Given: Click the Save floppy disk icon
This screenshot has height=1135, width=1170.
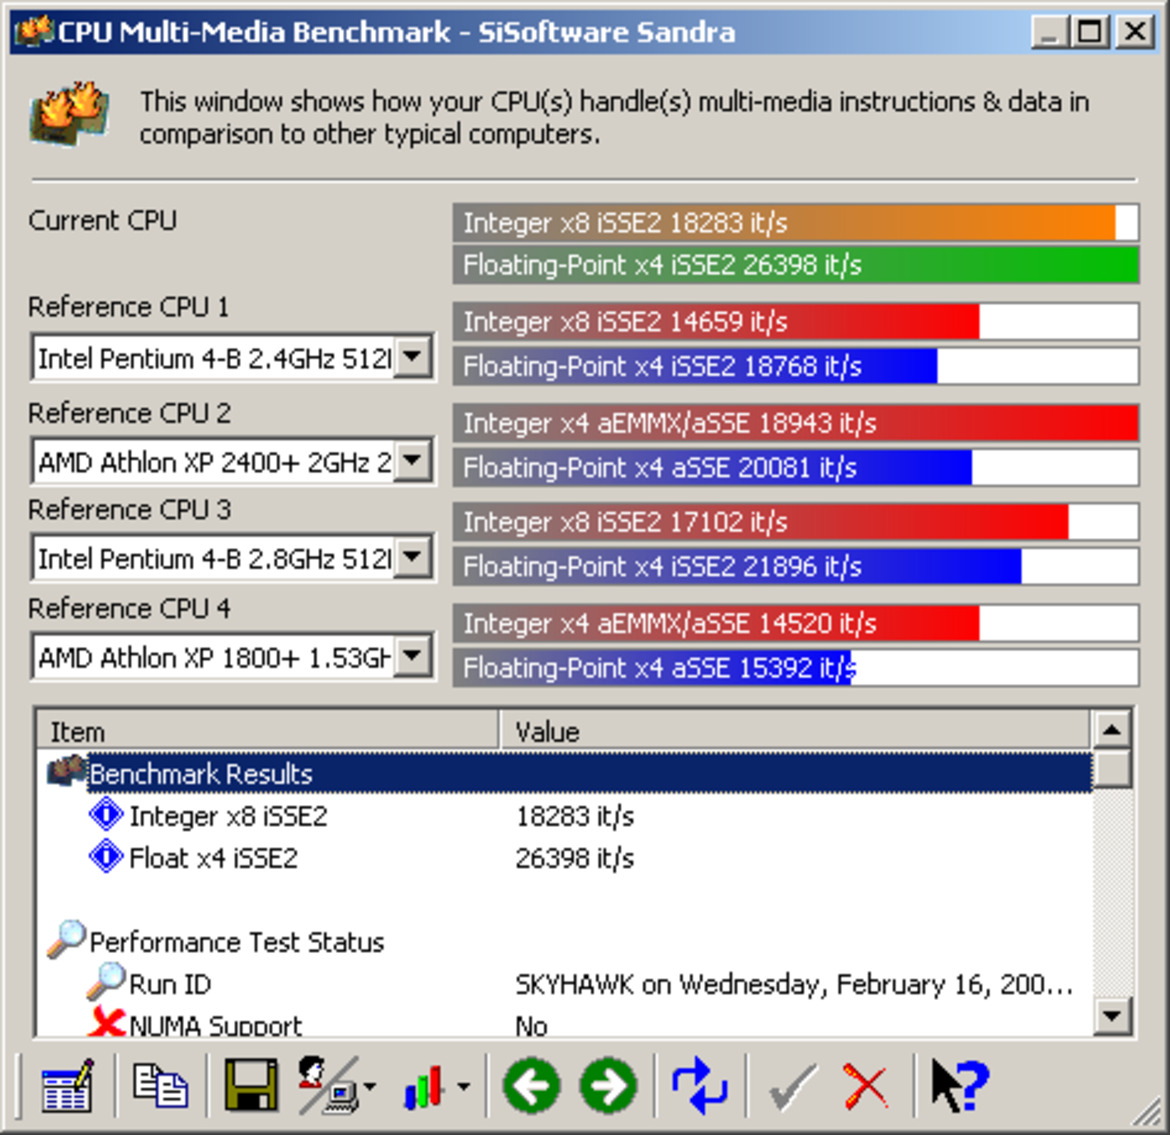Looking at the screenshot, I should [251, 1086].
